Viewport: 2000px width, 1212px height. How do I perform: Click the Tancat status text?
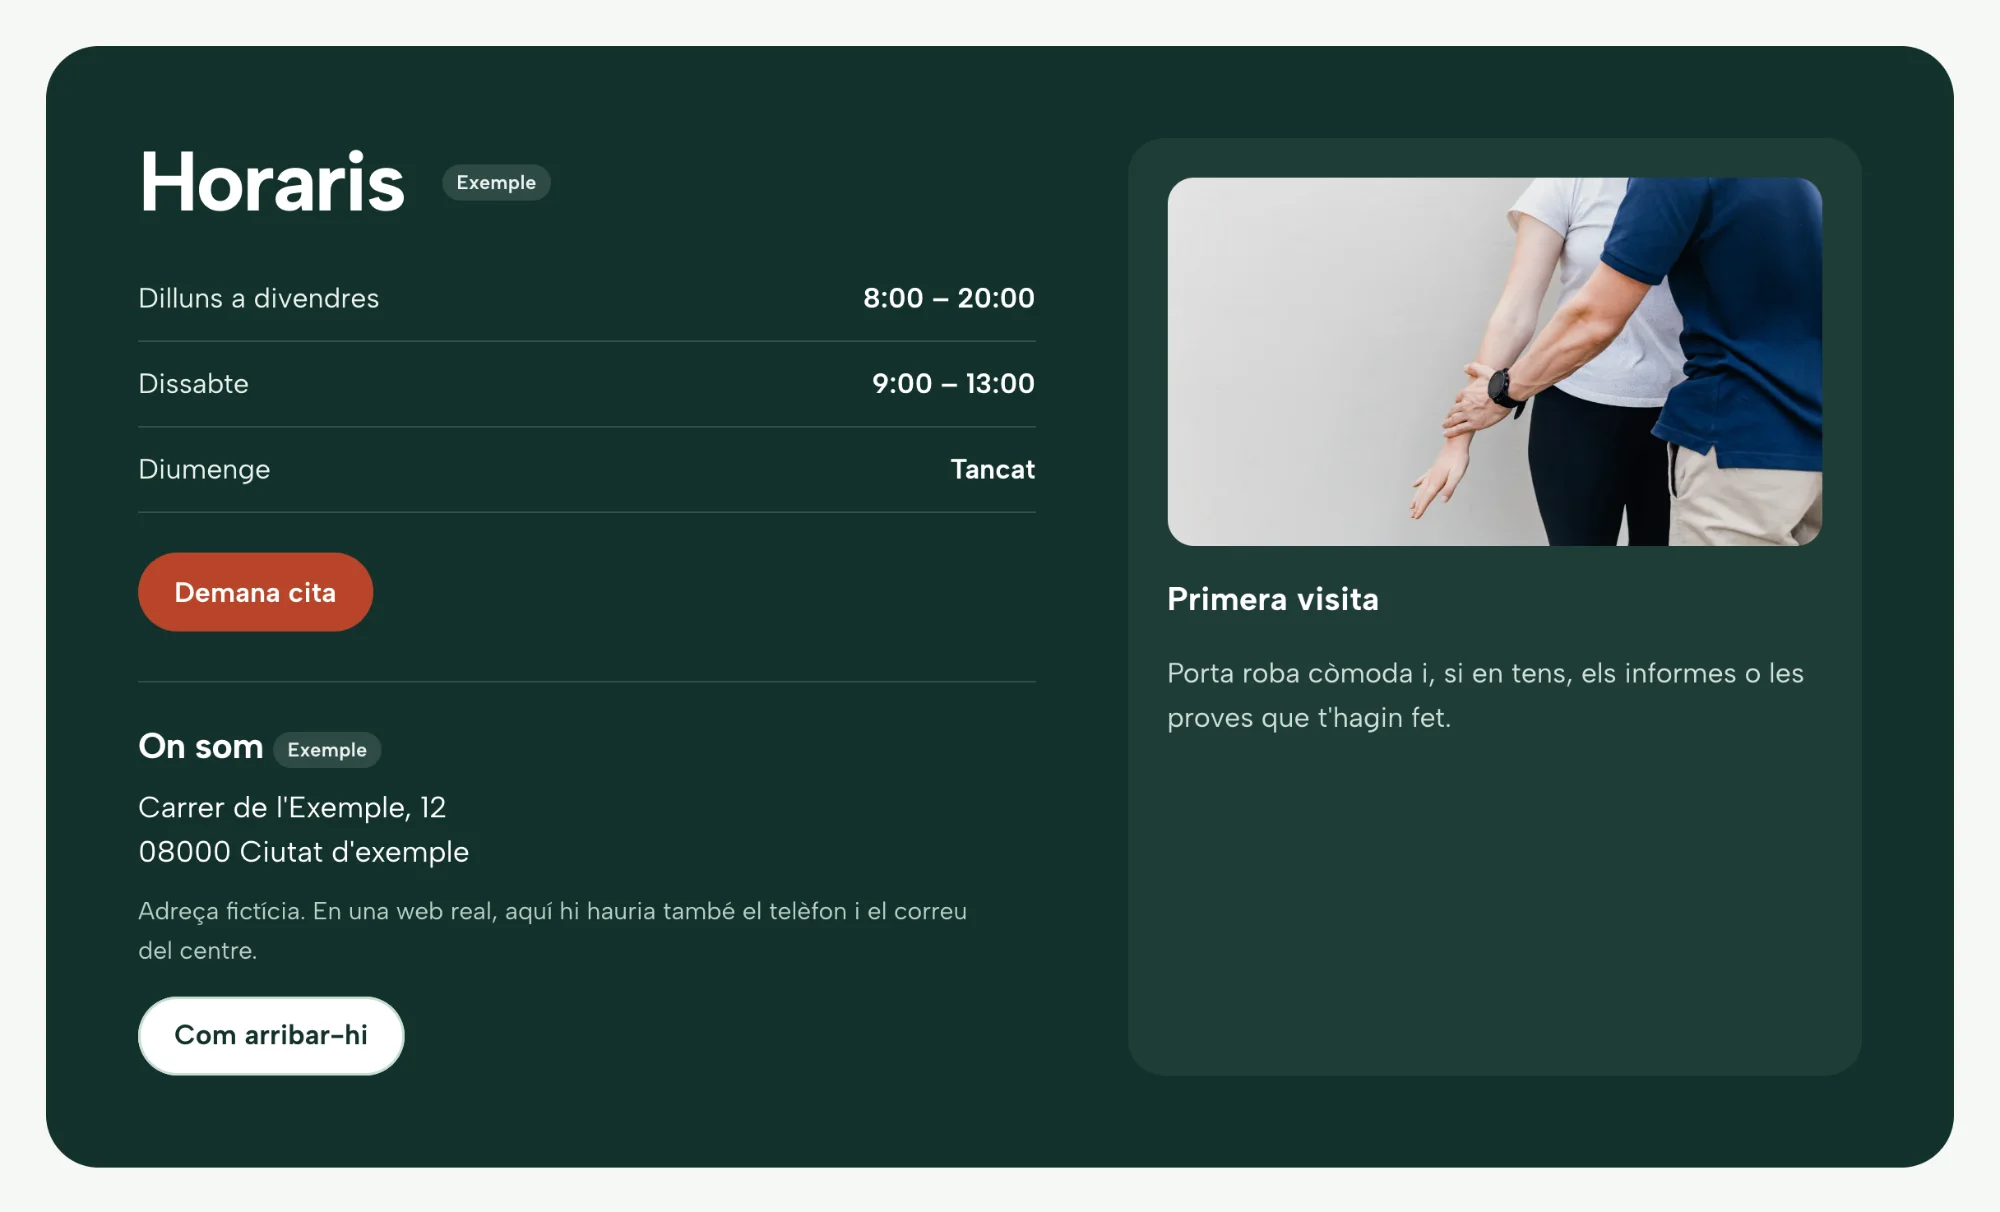(992, 469)
